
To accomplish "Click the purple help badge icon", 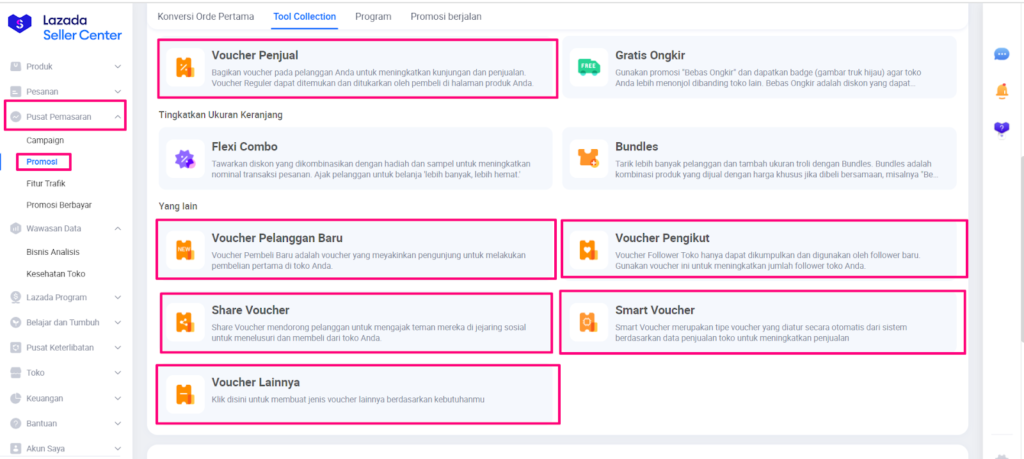I will (x=1002, y=129).
